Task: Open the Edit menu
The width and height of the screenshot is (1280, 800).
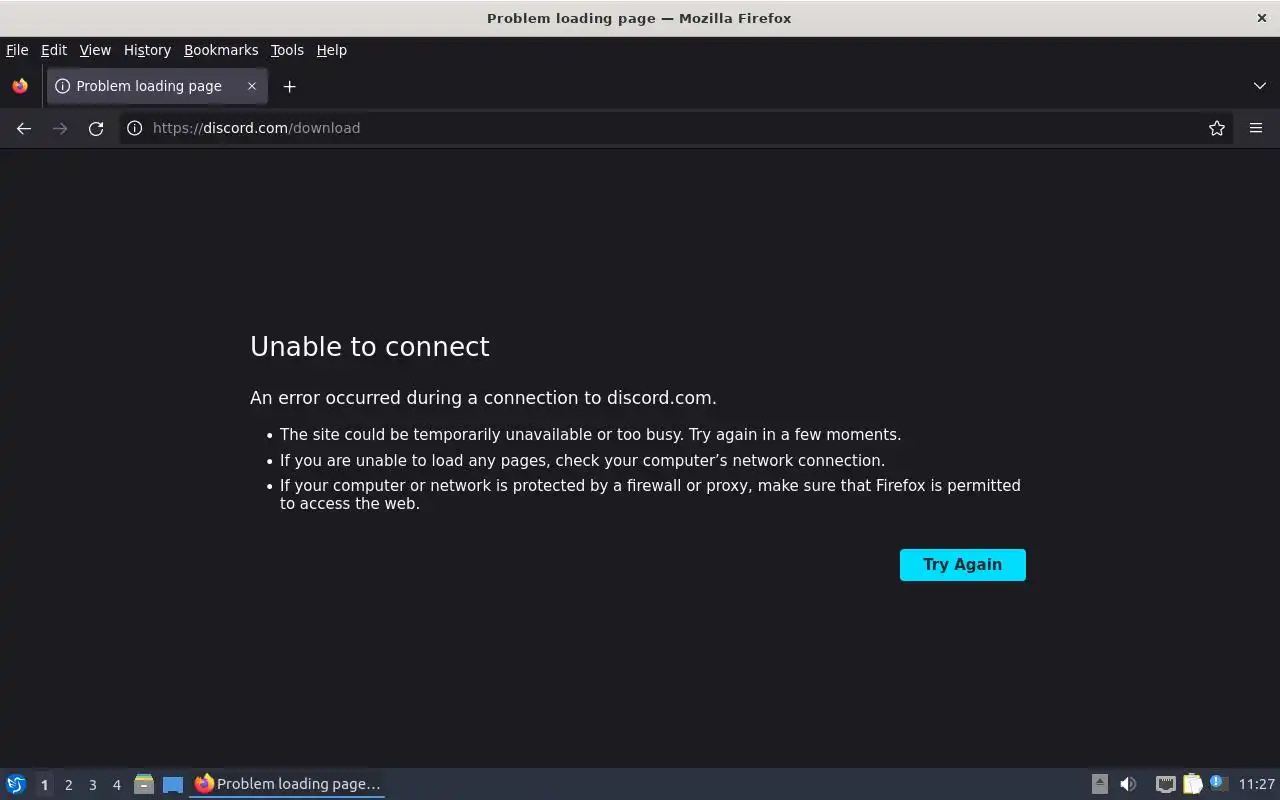Action: pyautogui.click(x=54, y=50)
